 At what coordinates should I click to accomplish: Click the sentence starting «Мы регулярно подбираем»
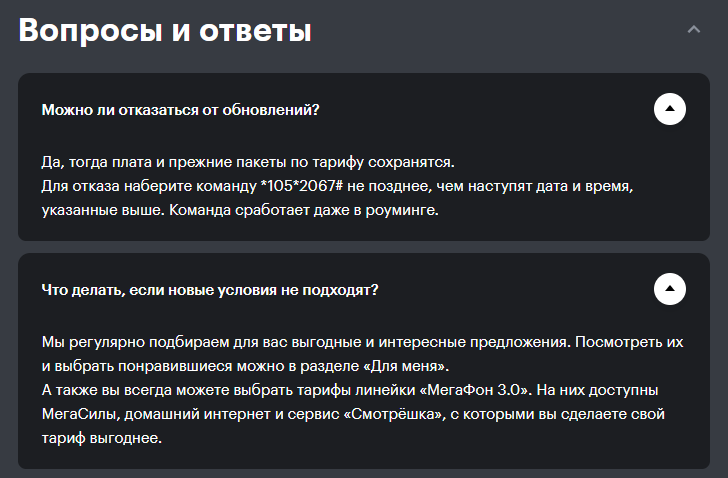[306, 342]
